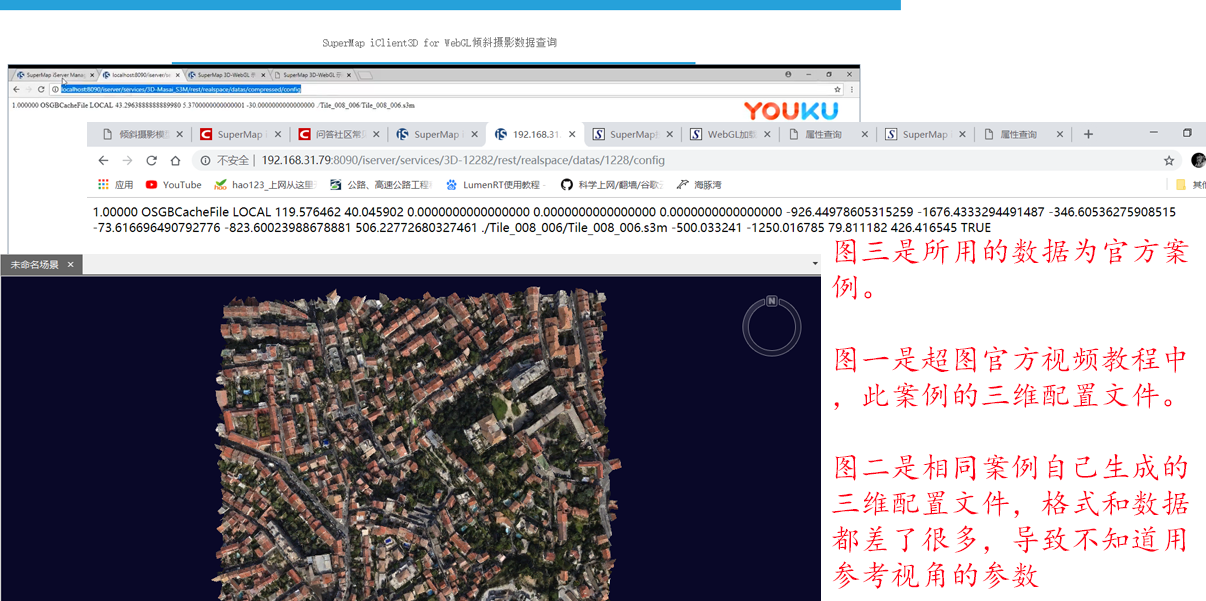Bookmark the 1228/config page with the star

1169,160
